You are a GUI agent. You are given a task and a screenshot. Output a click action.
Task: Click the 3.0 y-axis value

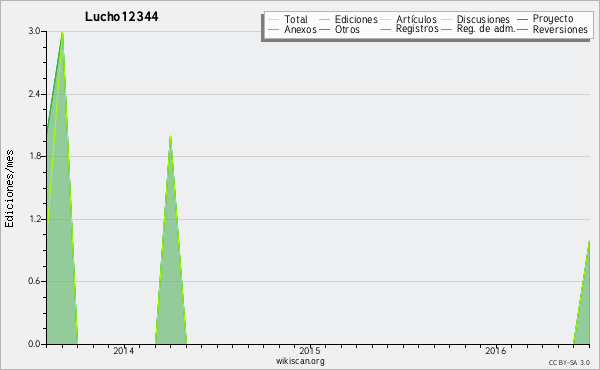(34, 31)
